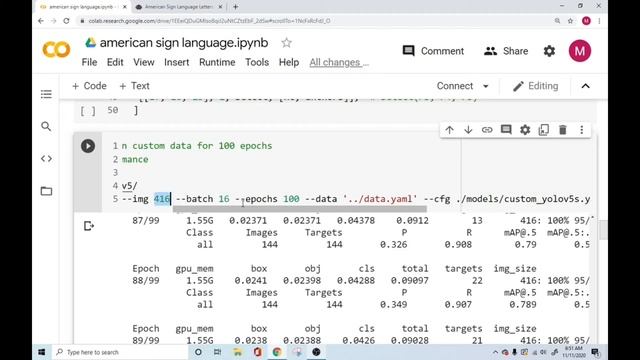640x360 pixels.
Task: Open the Tools menu
Action: [x=257, y=62]
